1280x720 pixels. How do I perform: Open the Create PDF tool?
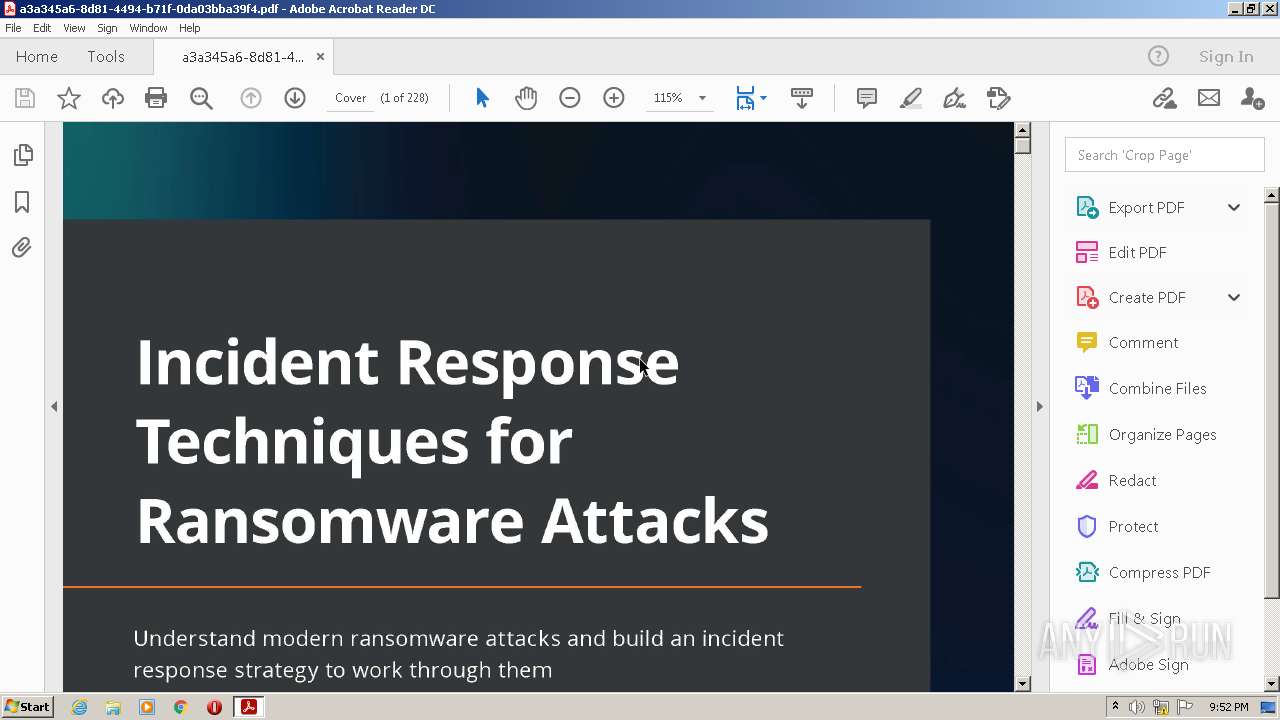(1147, 298)
